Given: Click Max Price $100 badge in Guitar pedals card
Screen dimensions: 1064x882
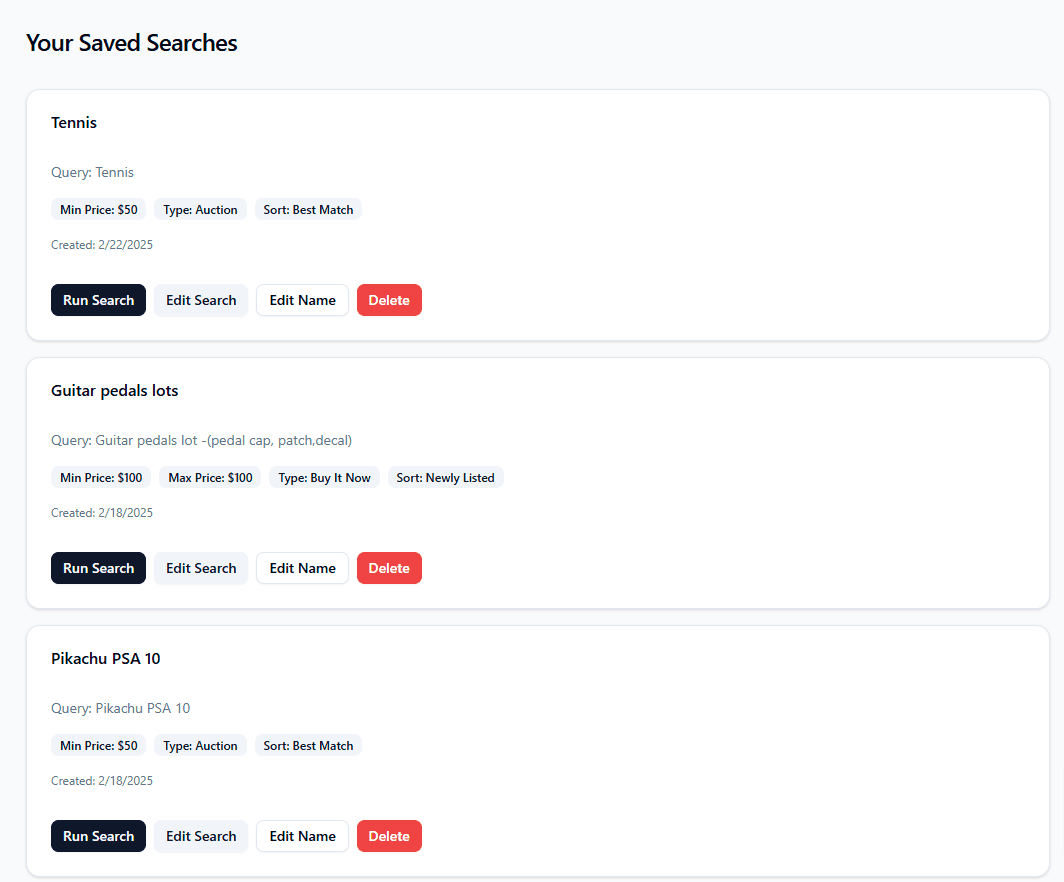Looking at the screenshot, I should (210, 477).
